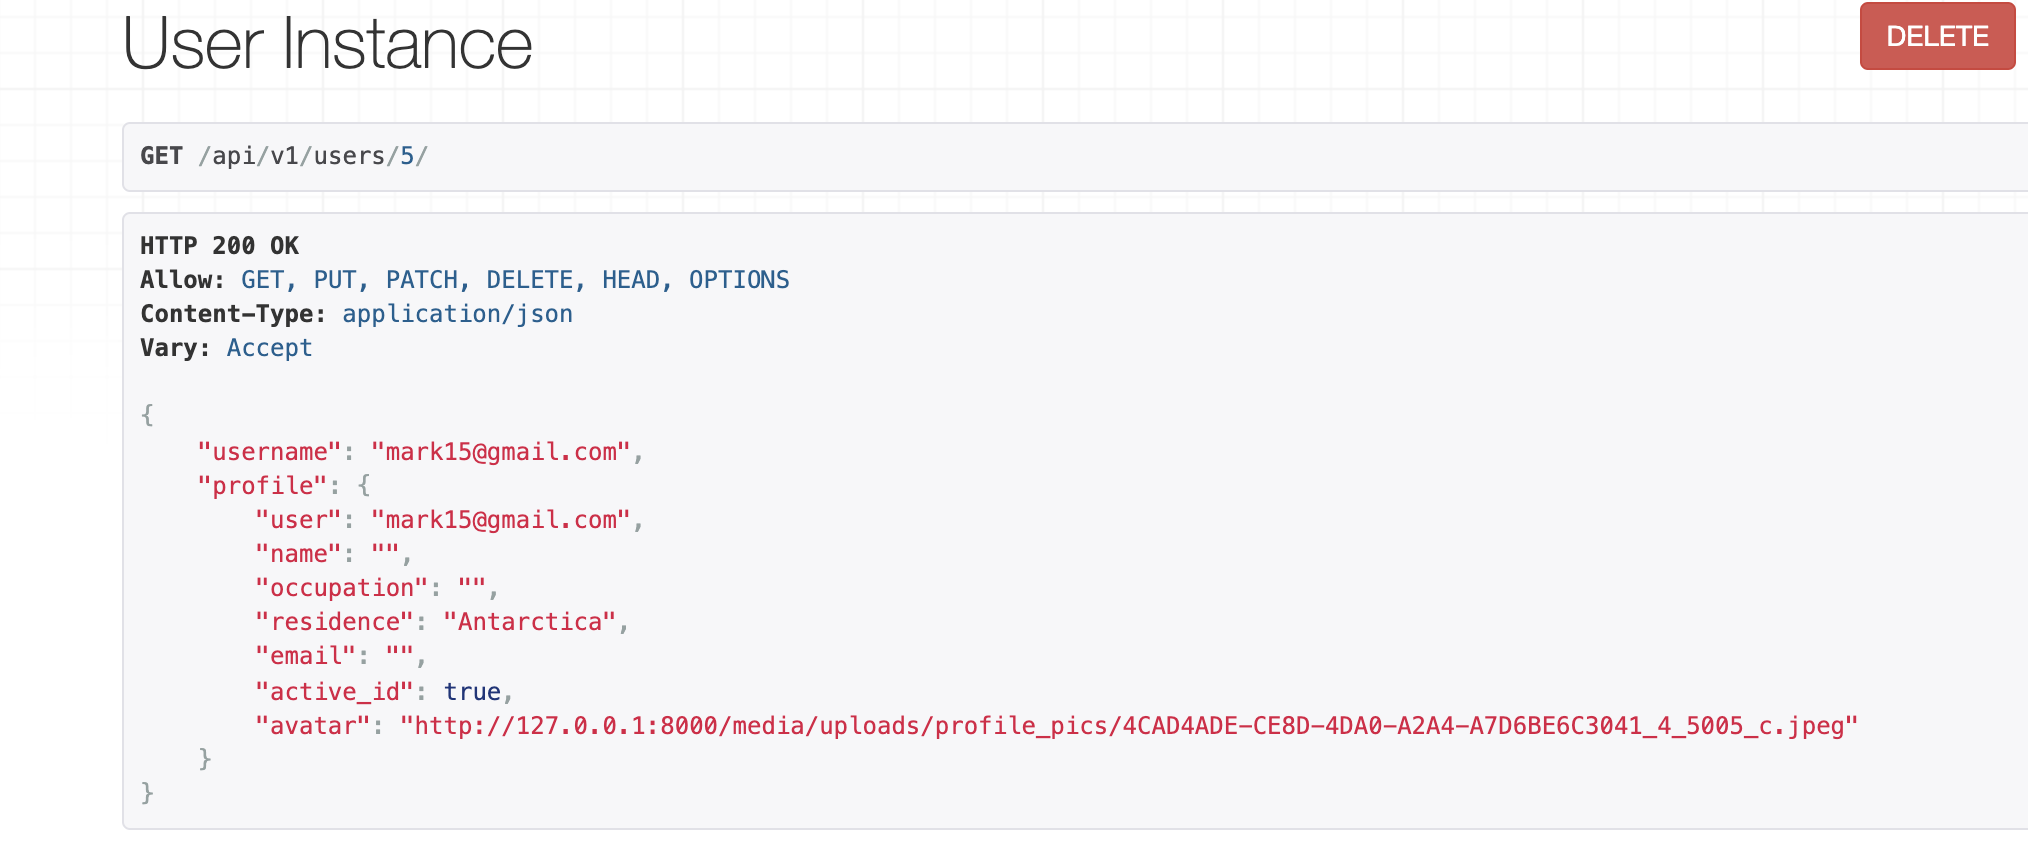This screenshot has width=2028, height=866.
Task: Select the residence value "Antarctica"
Action: tap(530, 622)
